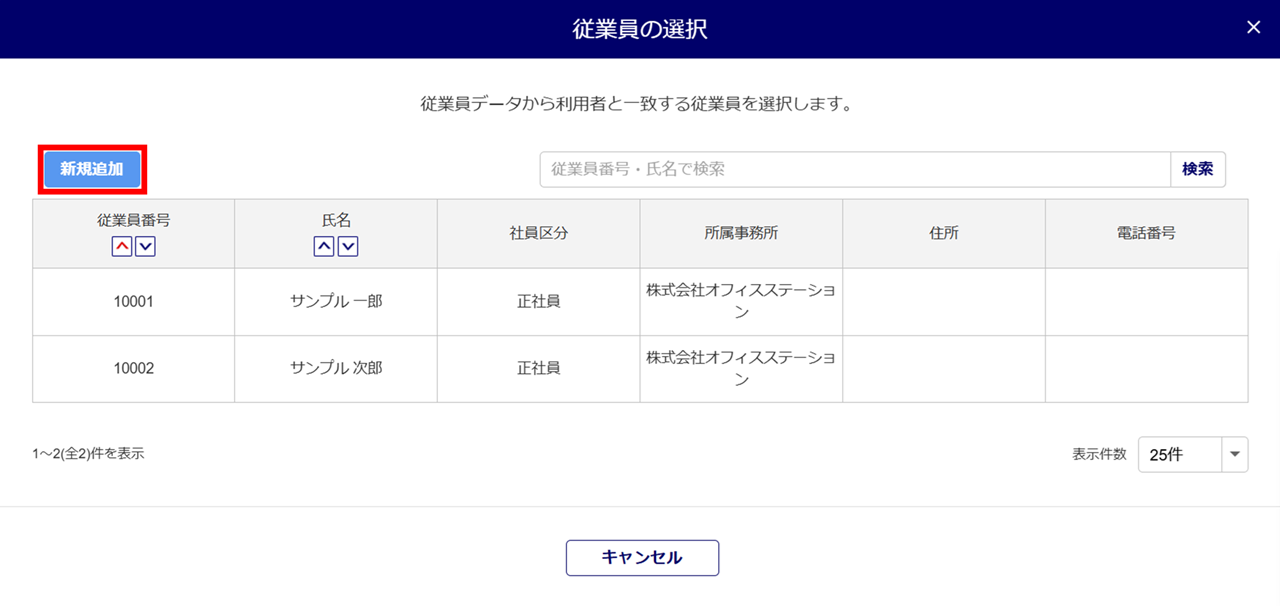The image size is (1280, 606).
Task: Select employee row 10002
Action: point(133,368)
